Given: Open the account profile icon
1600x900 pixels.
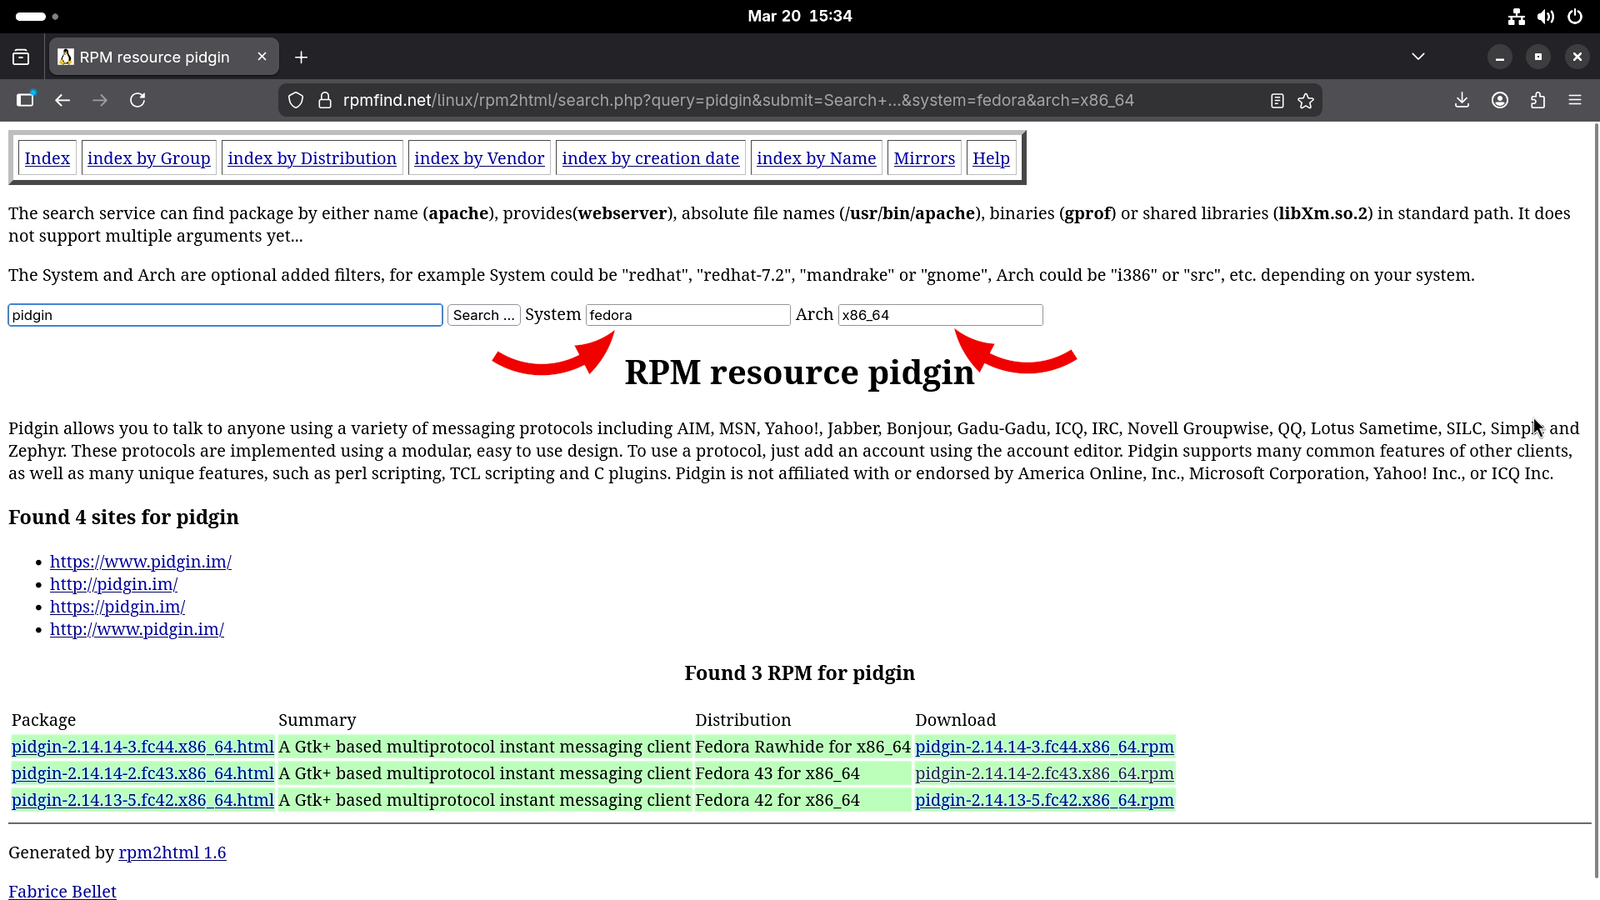Looking at the screenshot, I should point(1500,100).
